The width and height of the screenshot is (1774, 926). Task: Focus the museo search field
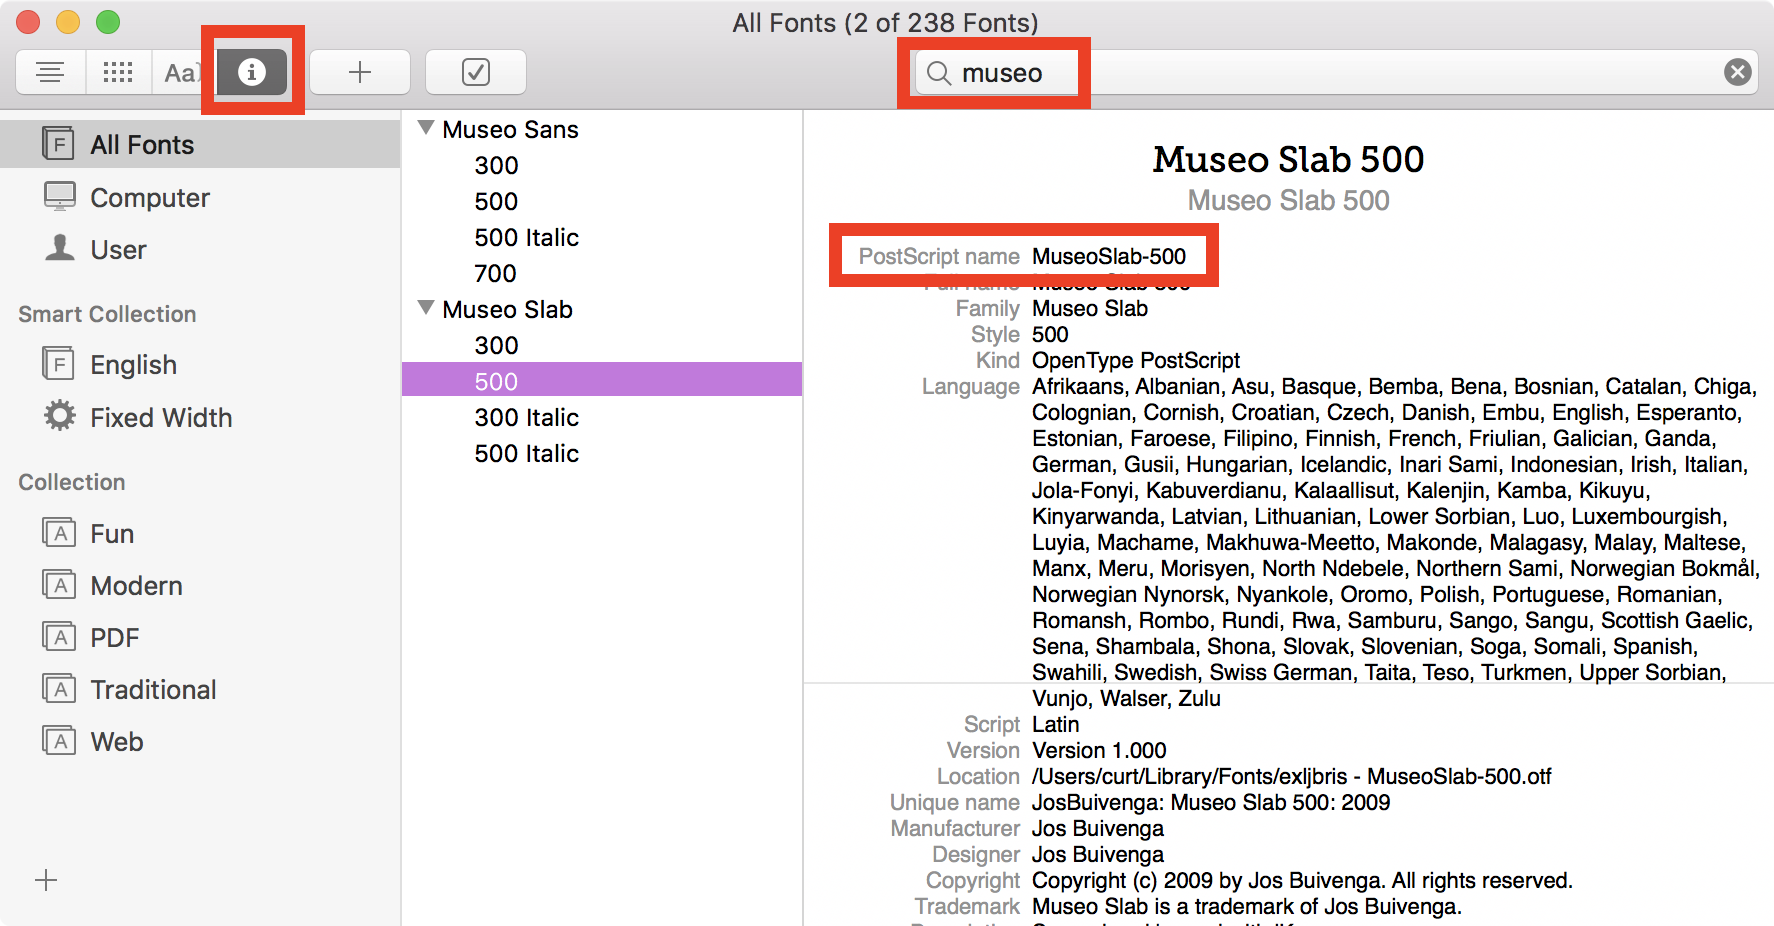click(1336, 72)
